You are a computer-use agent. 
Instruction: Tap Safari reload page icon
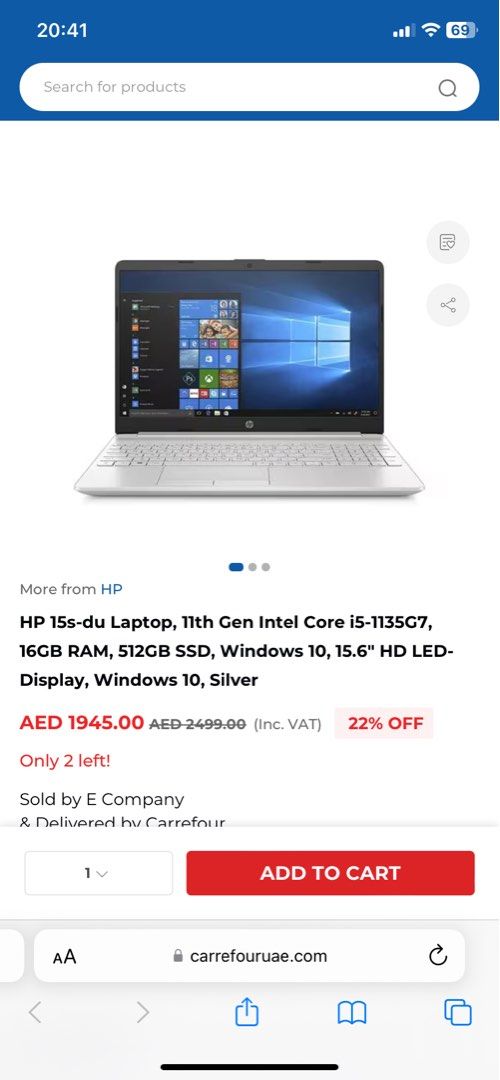[438, 955]
